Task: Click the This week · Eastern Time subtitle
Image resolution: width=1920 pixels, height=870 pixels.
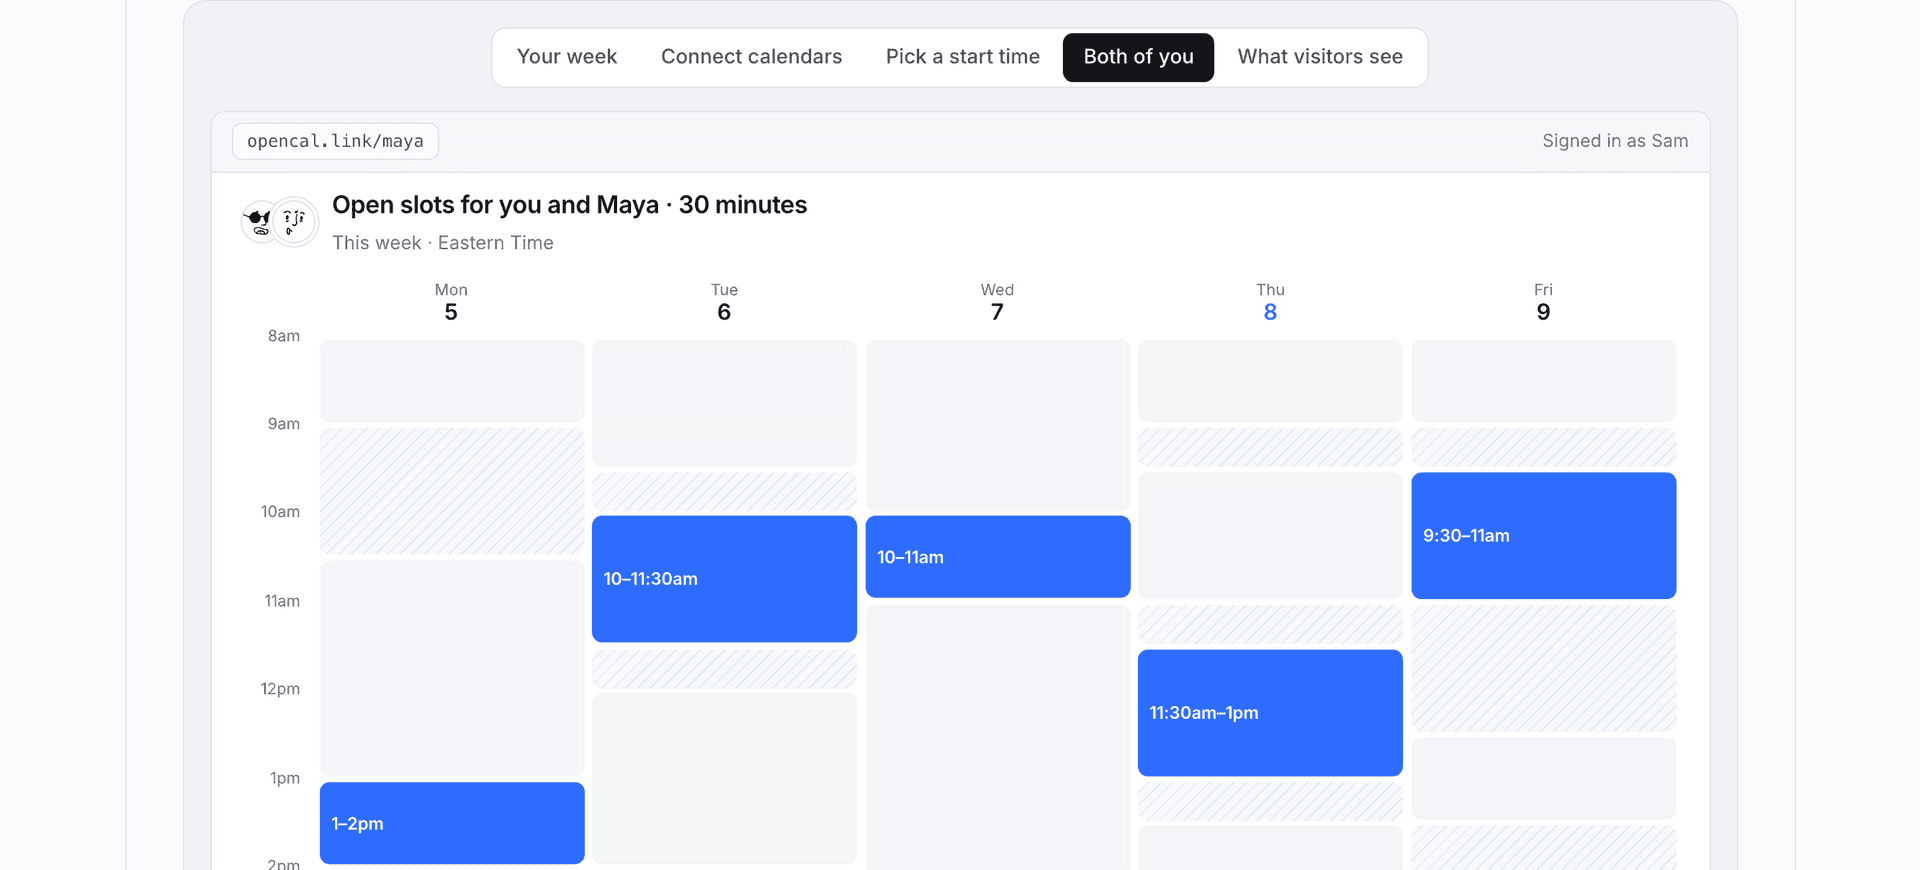Action: 443,243
